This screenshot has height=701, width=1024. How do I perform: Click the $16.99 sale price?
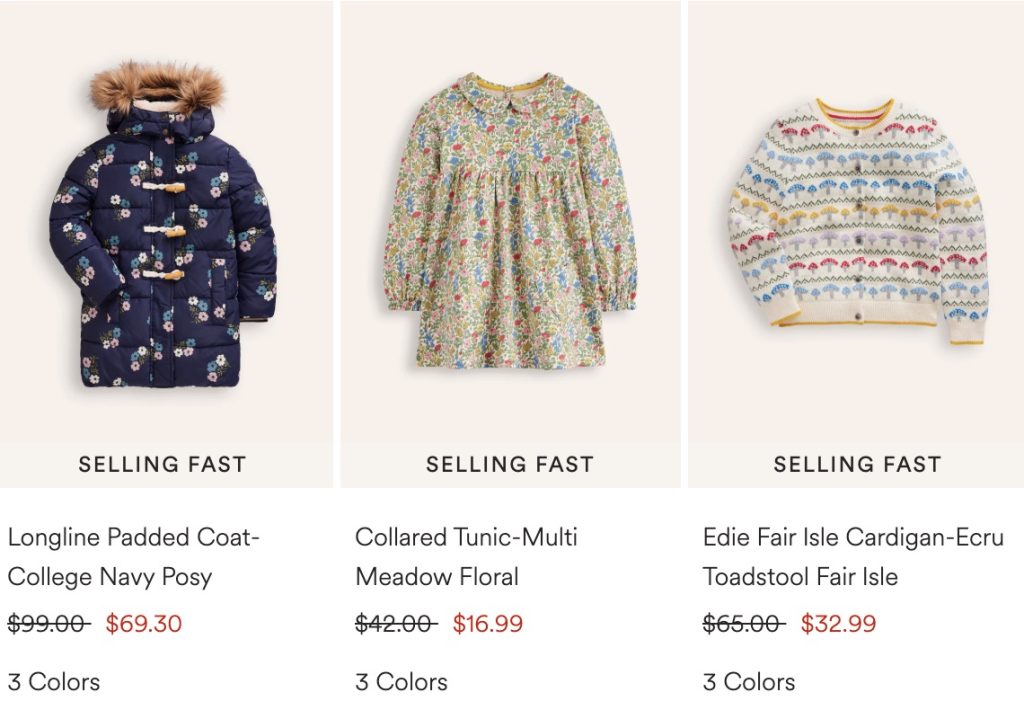pyautogui.click(x=488, y=624)
